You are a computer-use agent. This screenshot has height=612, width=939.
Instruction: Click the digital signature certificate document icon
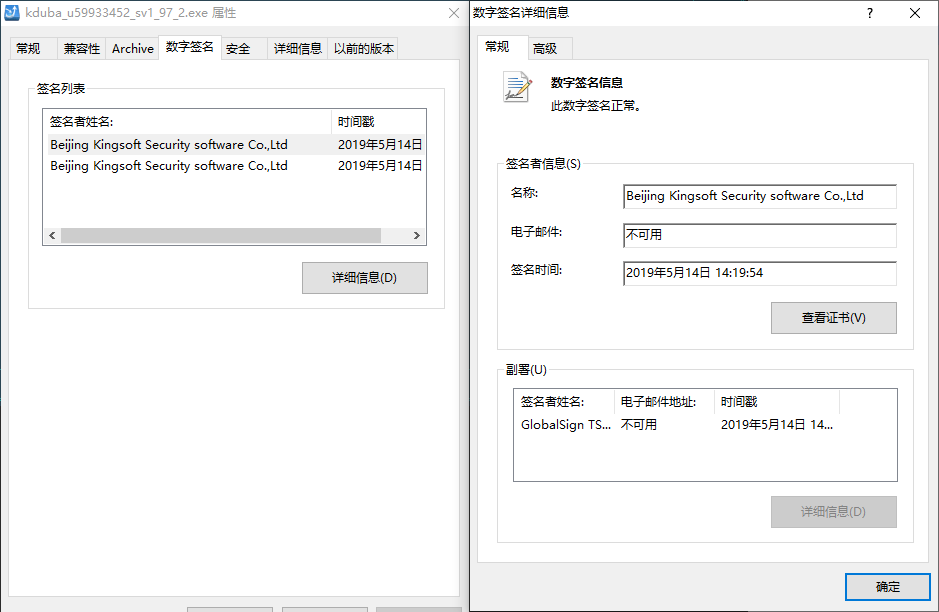[517, 87]
